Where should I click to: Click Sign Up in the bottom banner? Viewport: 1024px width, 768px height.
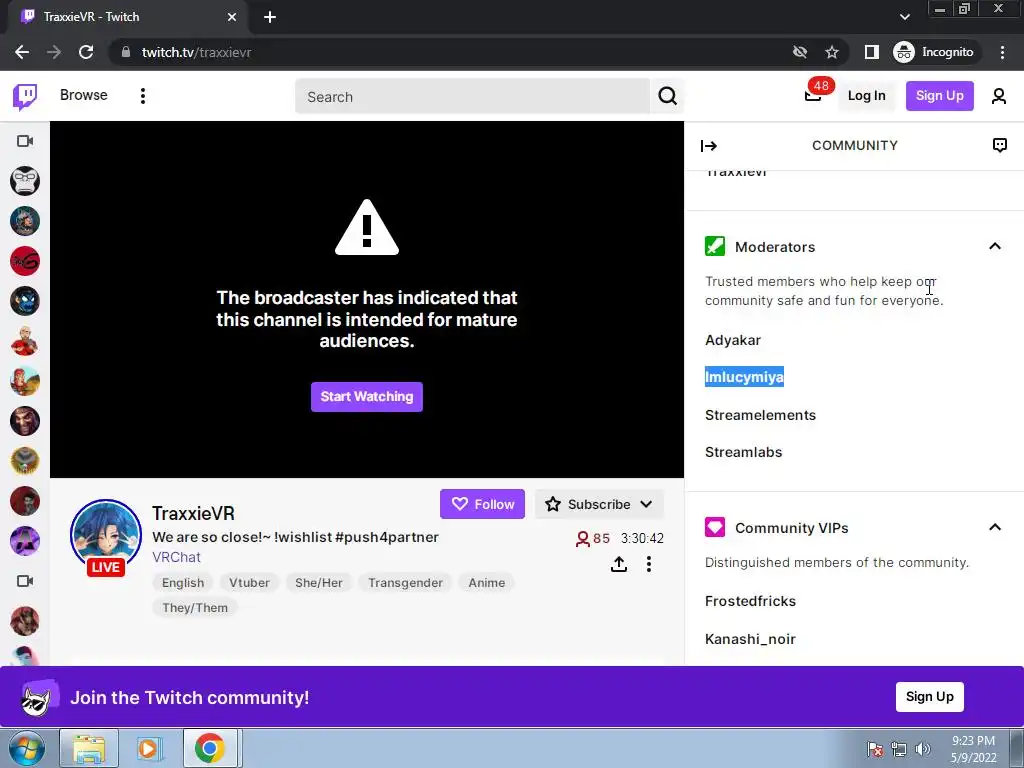929,697
